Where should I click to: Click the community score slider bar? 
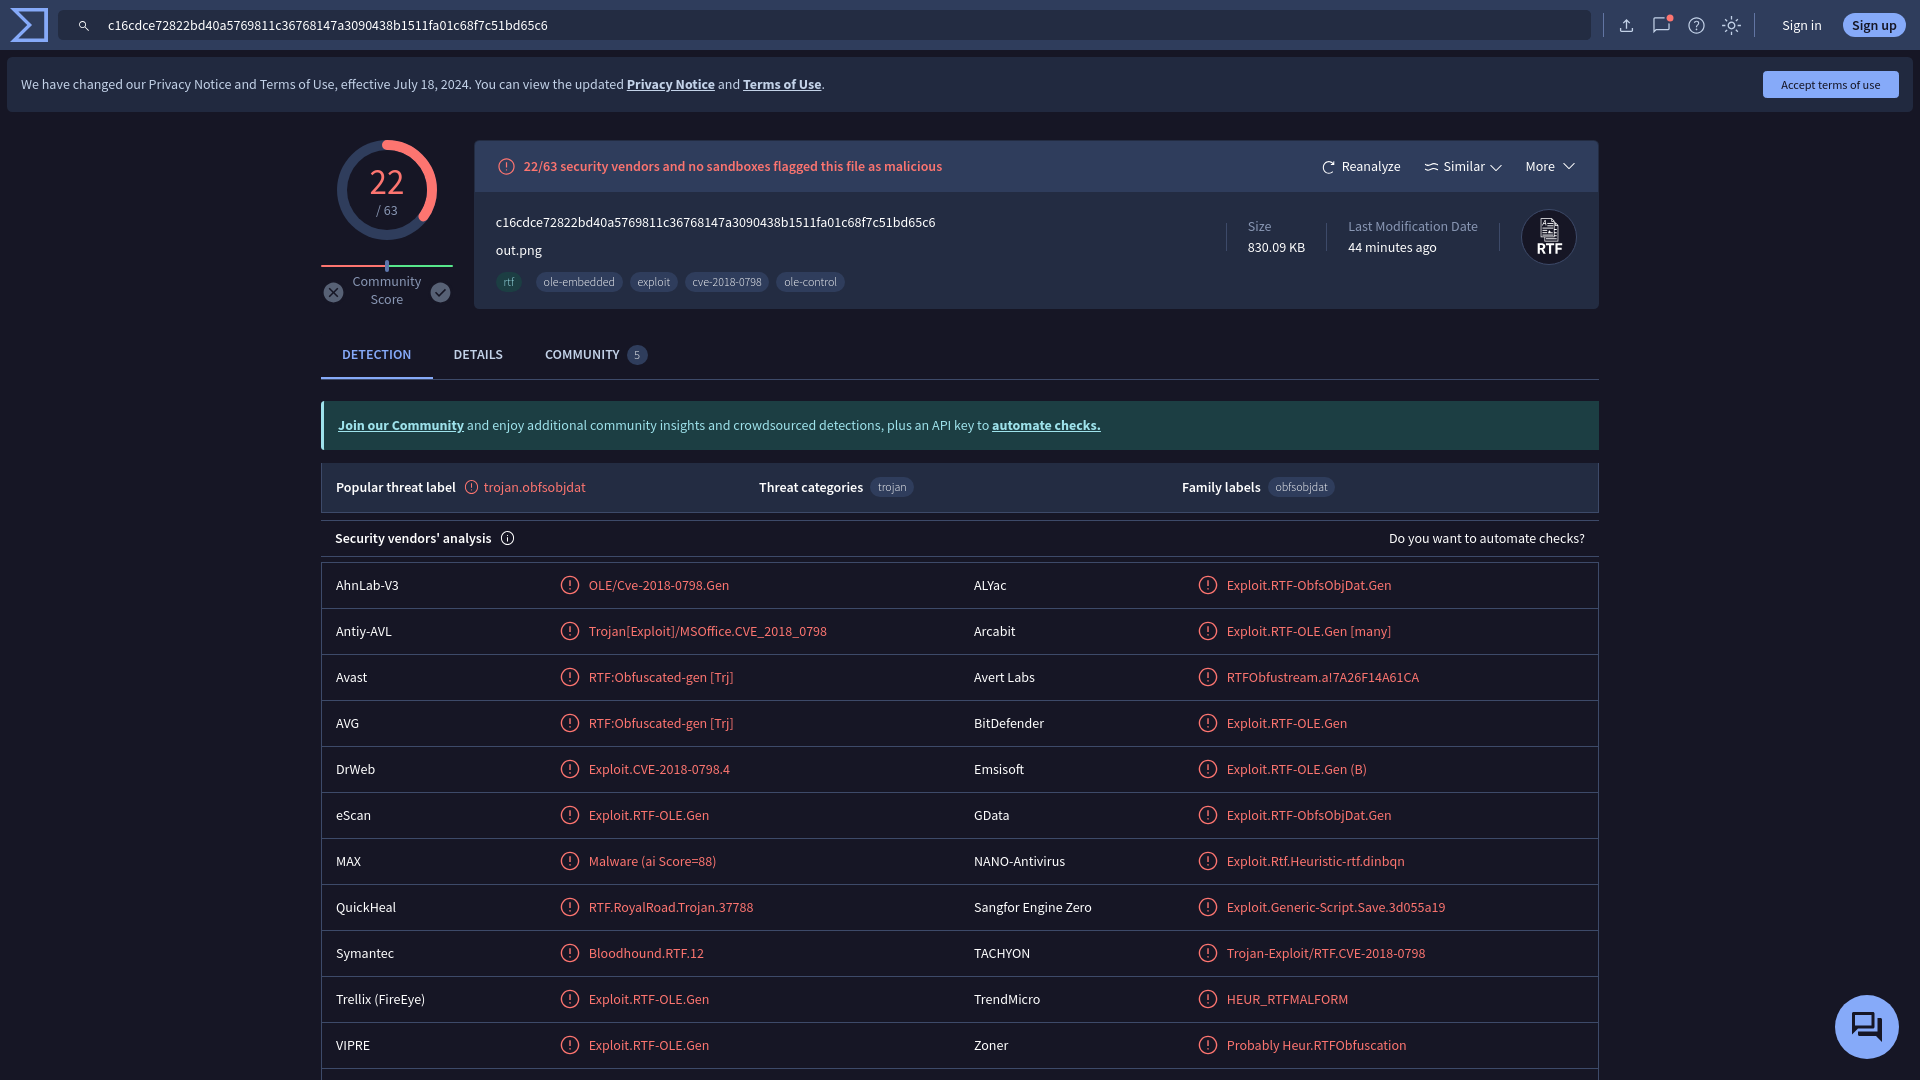[387, 266]
